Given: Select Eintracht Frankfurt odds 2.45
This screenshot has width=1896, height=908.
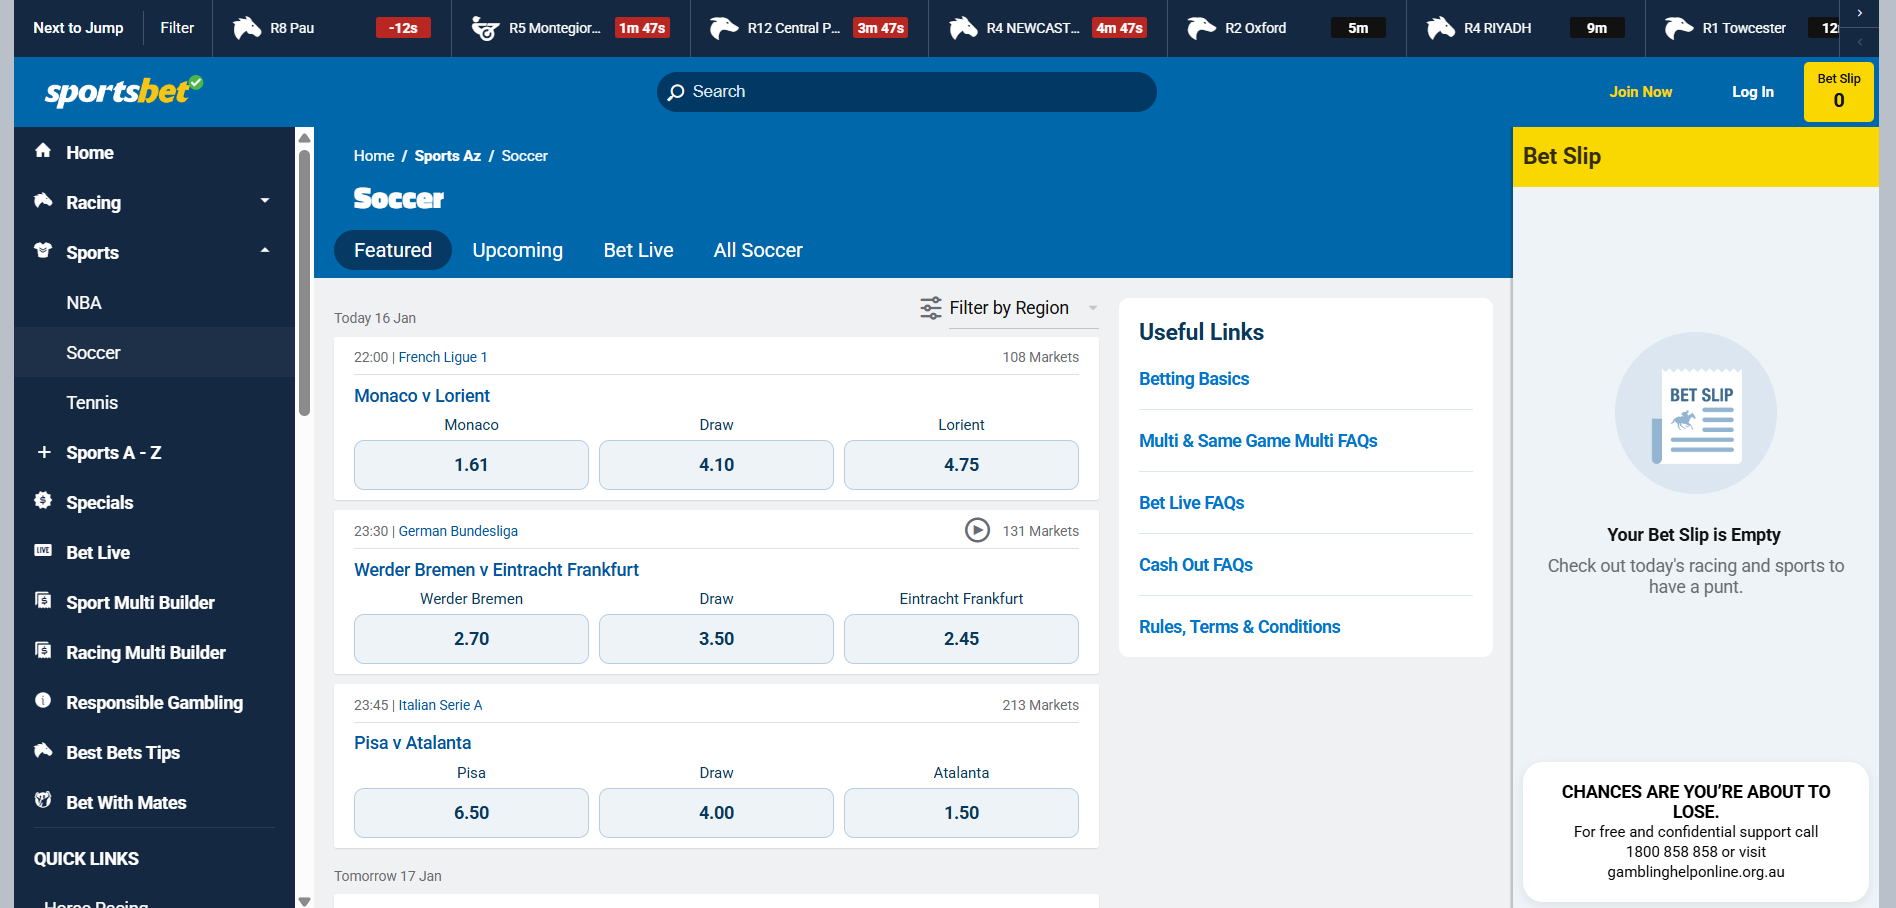Looking at the screenshot, I should pyautogui.click(x=961, y=639).
